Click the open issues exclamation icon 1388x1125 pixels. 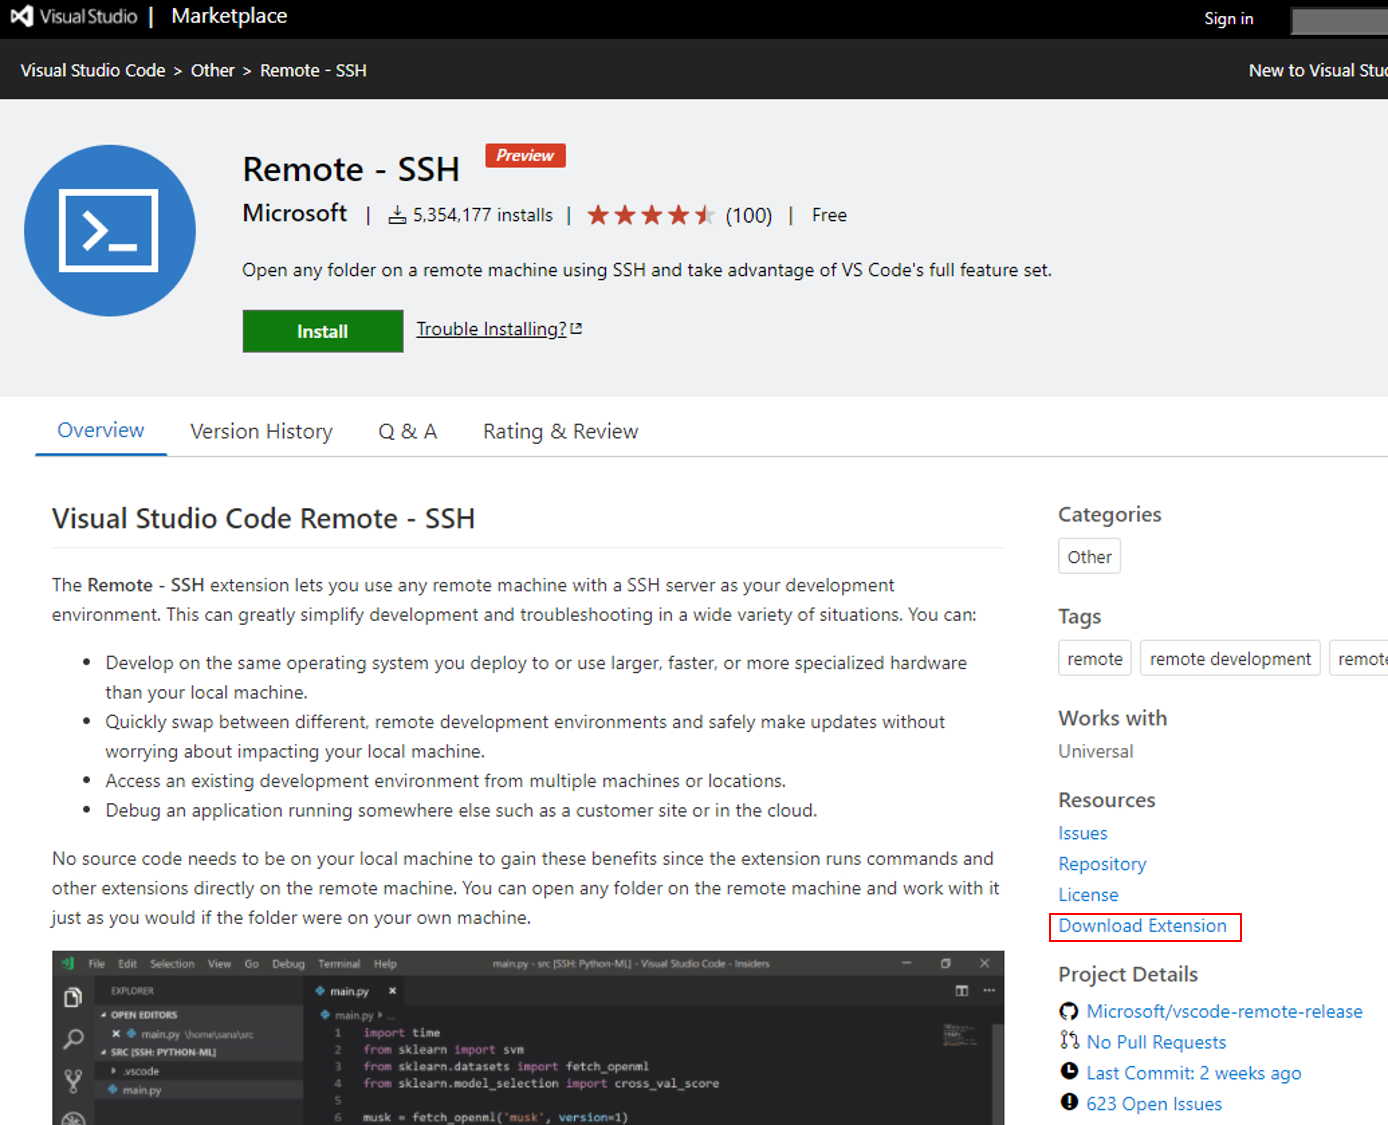tap(1069, 1103)
